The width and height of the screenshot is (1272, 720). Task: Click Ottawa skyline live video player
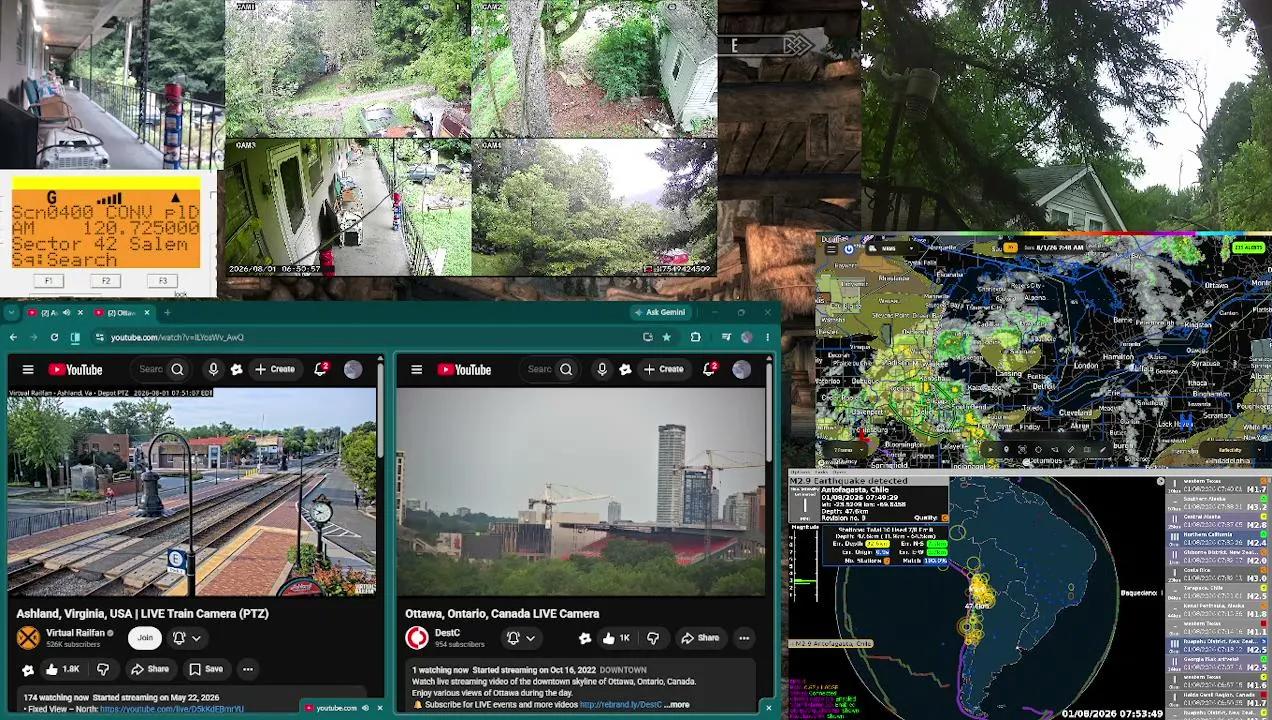click(580, 491)
